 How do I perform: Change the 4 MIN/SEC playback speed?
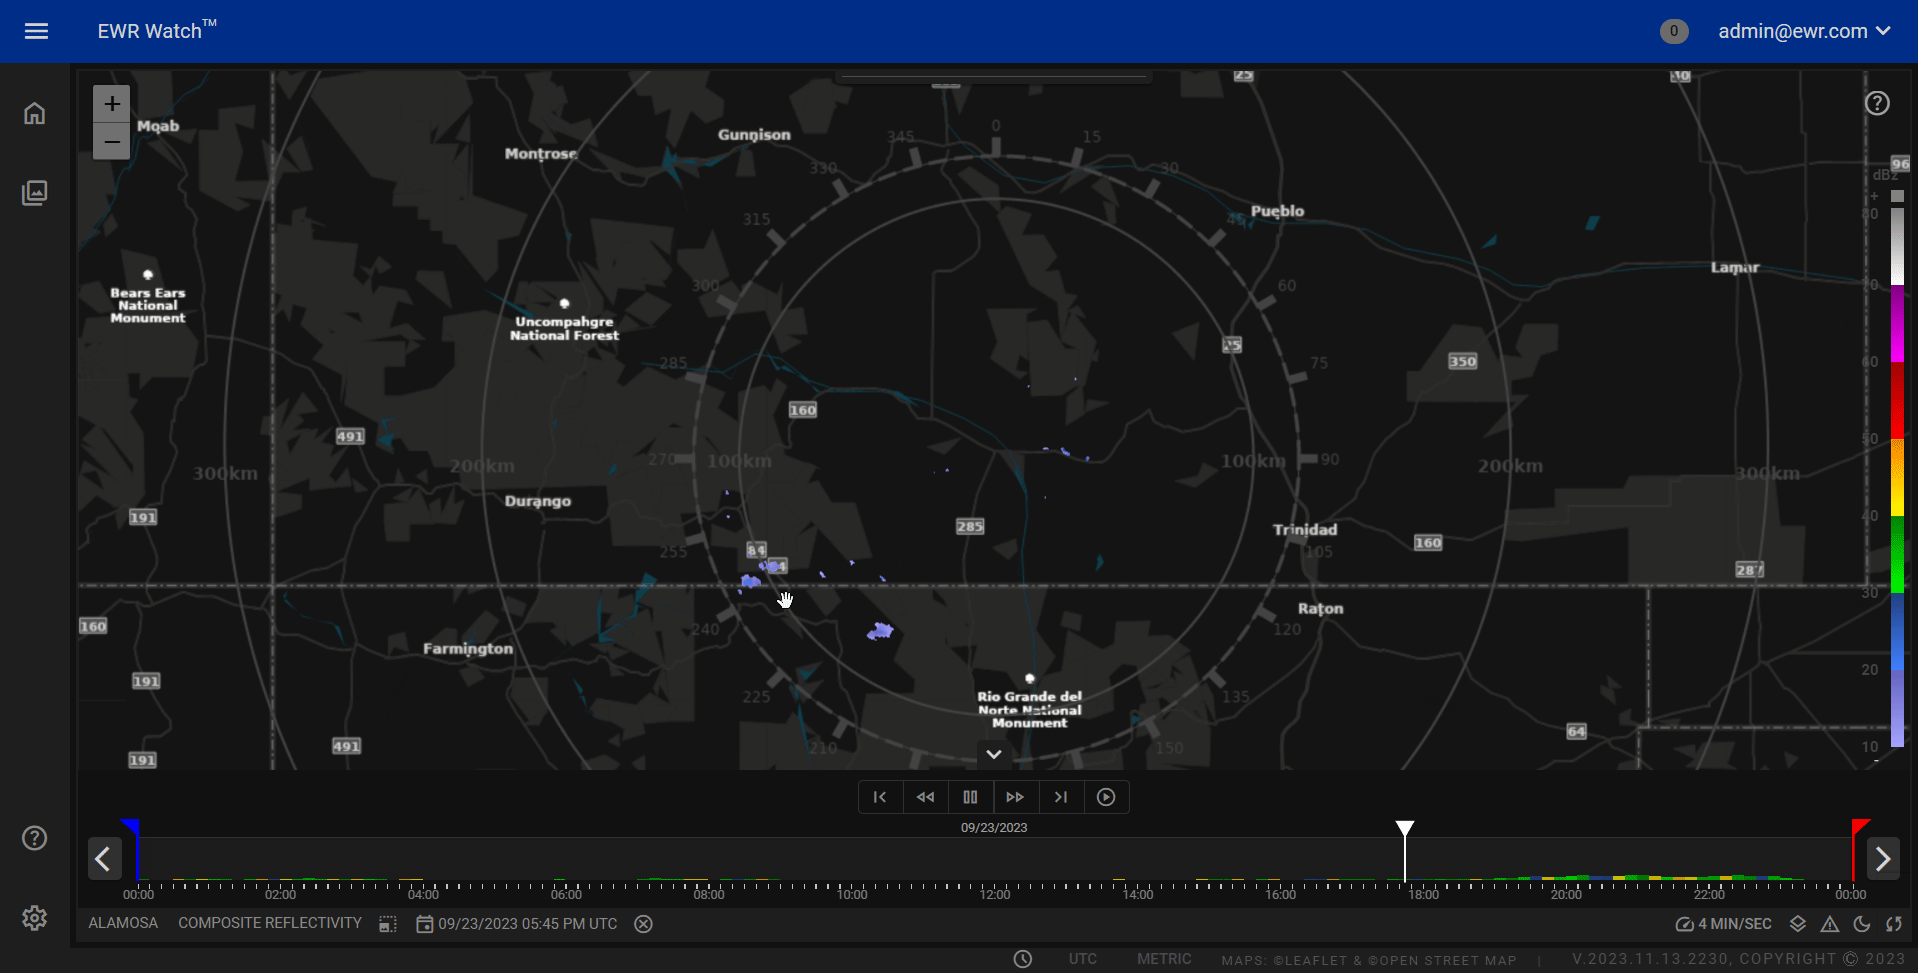[x=1724, y=924]
